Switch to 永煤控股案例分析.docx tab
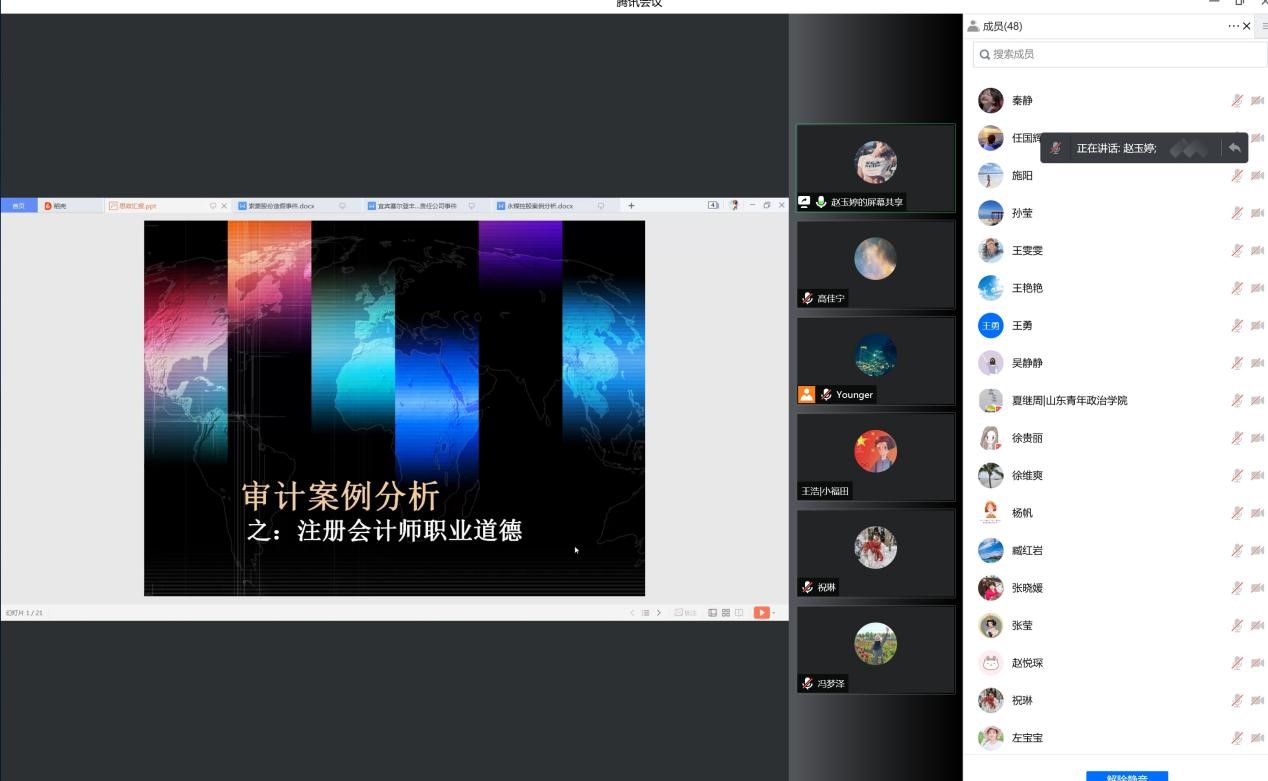This screenshot has height=781, width=1268. coord(540,206)
